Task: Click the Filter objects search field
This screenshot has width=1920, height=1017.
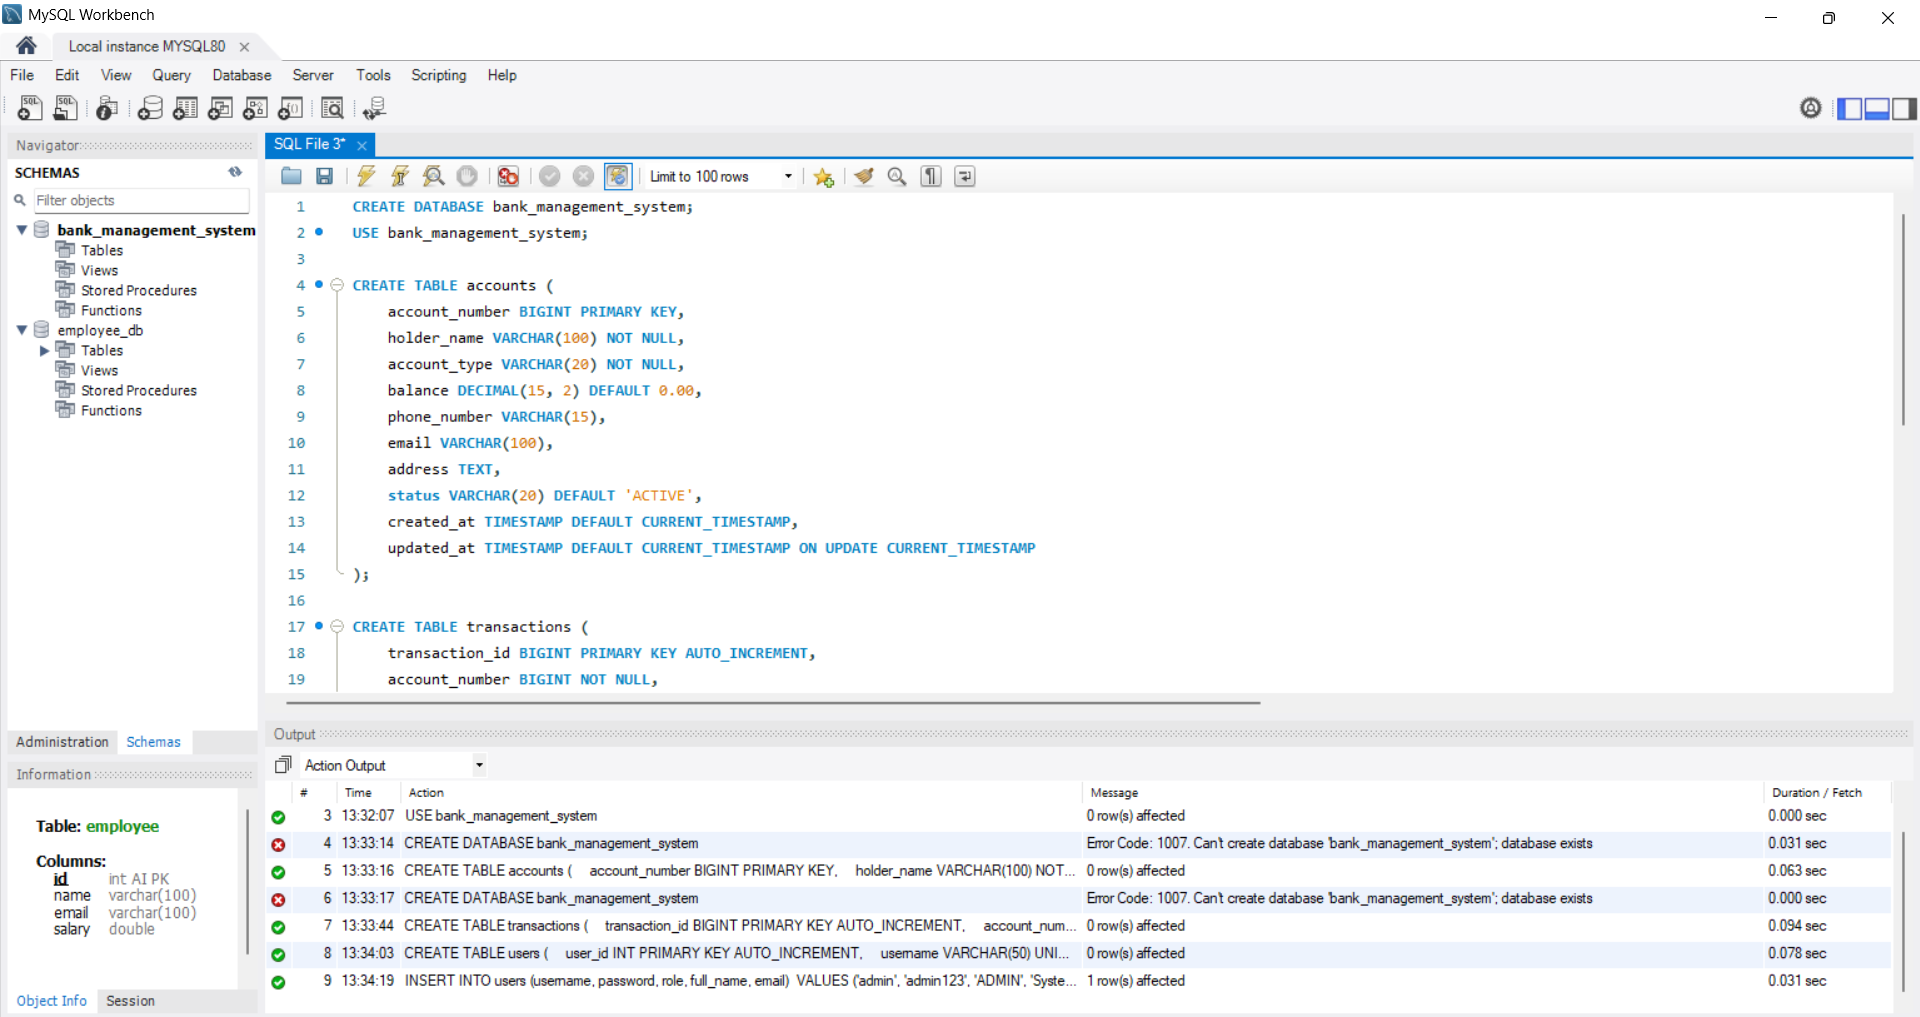Action: 141,201
